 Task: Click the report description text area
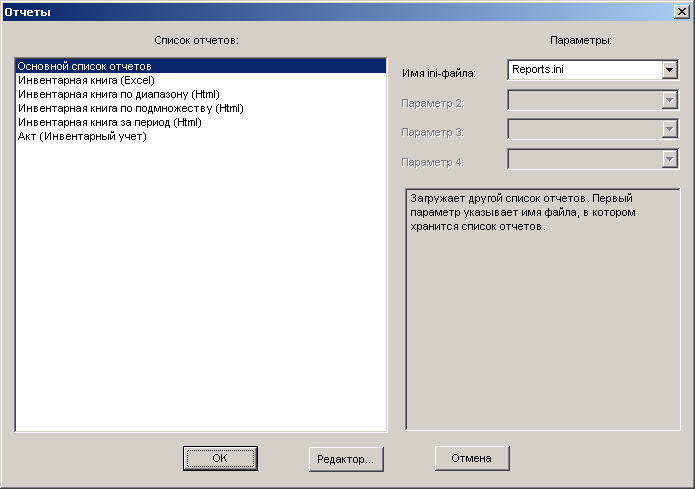[x=543, y=309]
